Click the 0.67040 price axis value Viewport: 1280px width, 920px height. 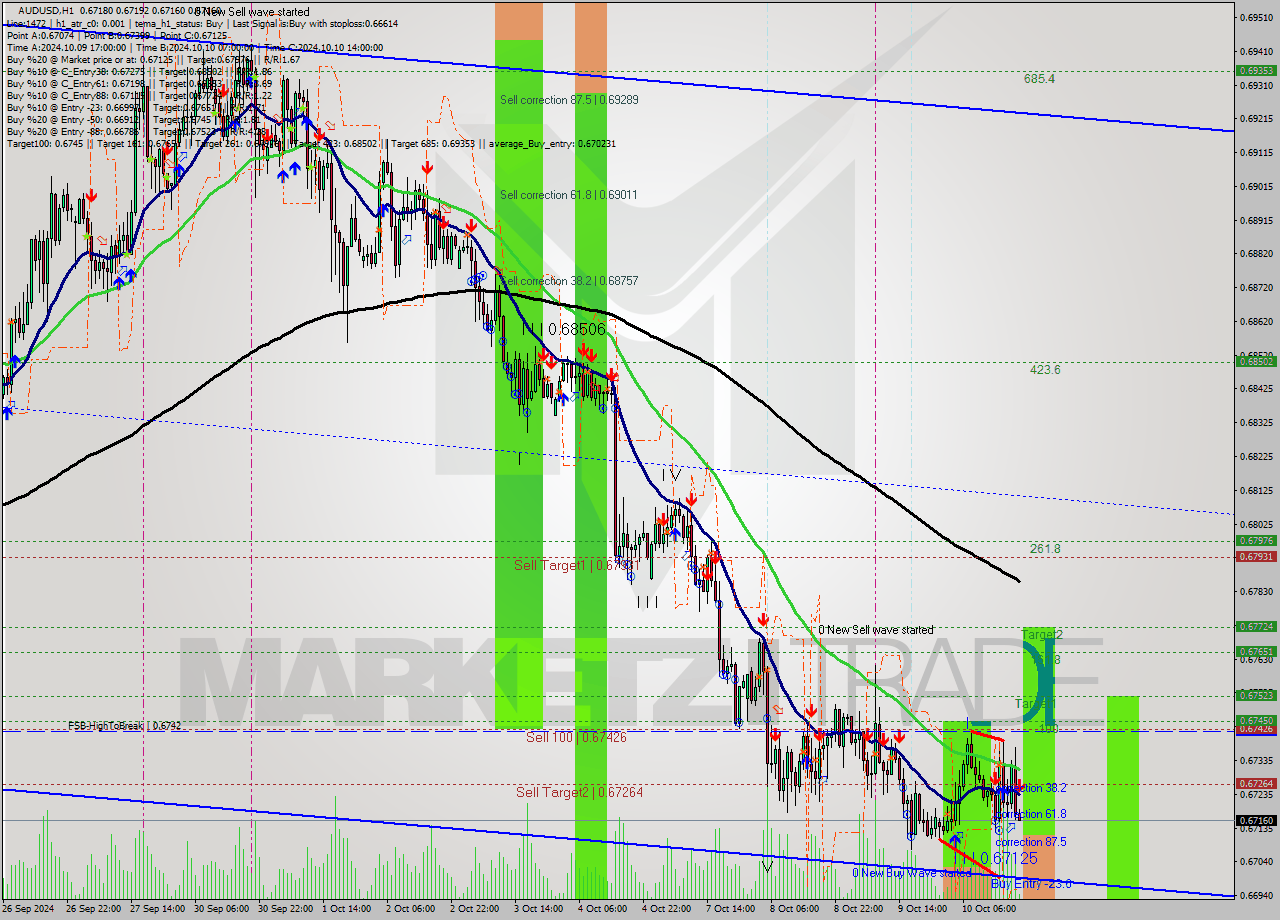tap(1256, 862)
